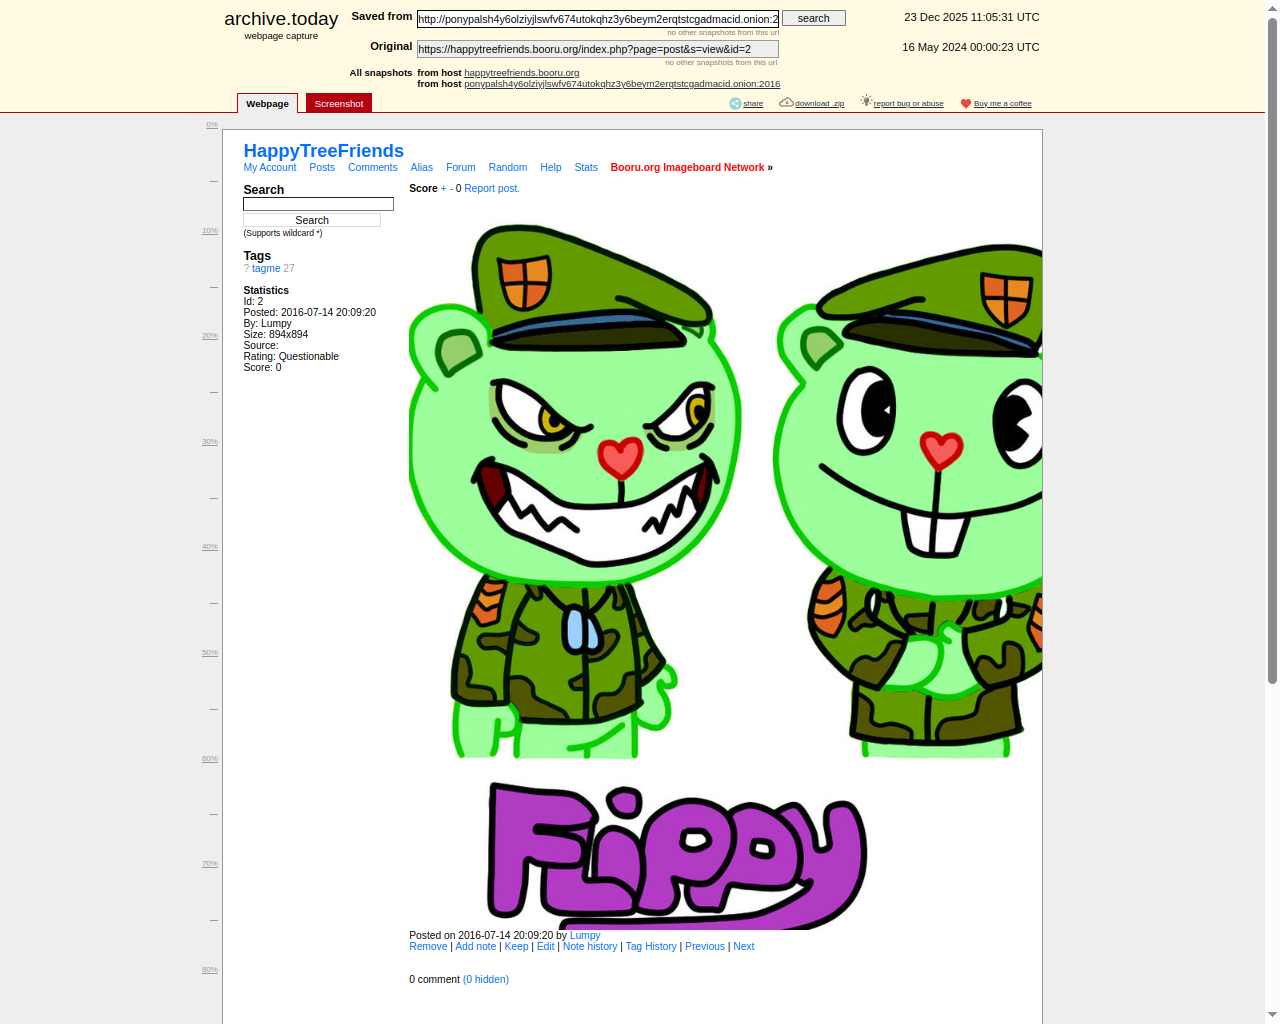
Task: Vote up with the plus link
Action: [444, 189]
